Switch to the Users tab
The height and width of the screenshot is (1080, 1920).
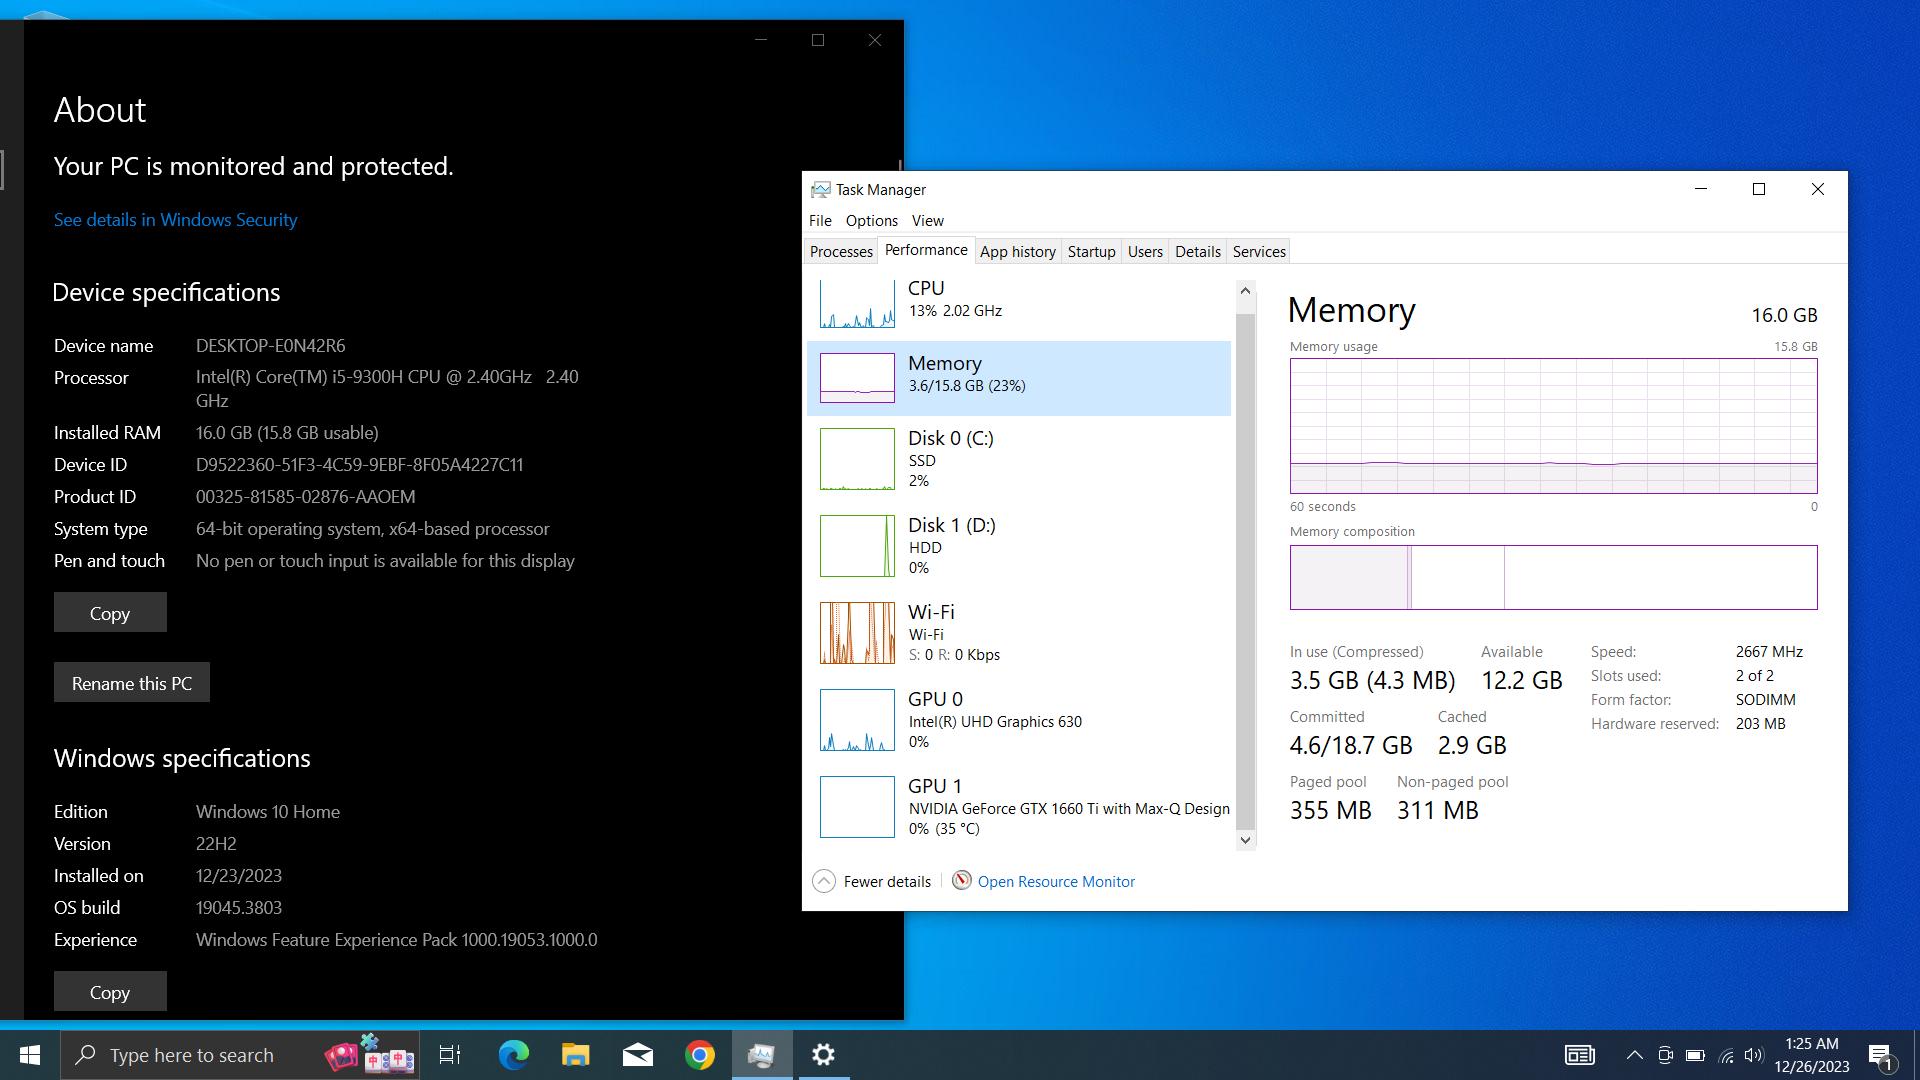(x=1145, y=251)
